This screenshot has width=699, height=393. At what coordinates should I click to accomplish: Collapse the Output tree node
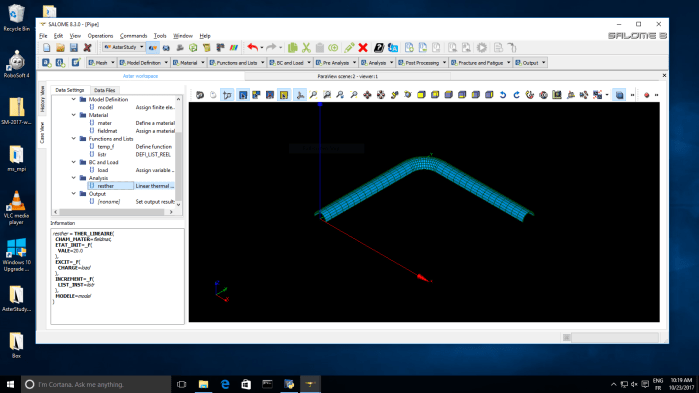point(74,194)
